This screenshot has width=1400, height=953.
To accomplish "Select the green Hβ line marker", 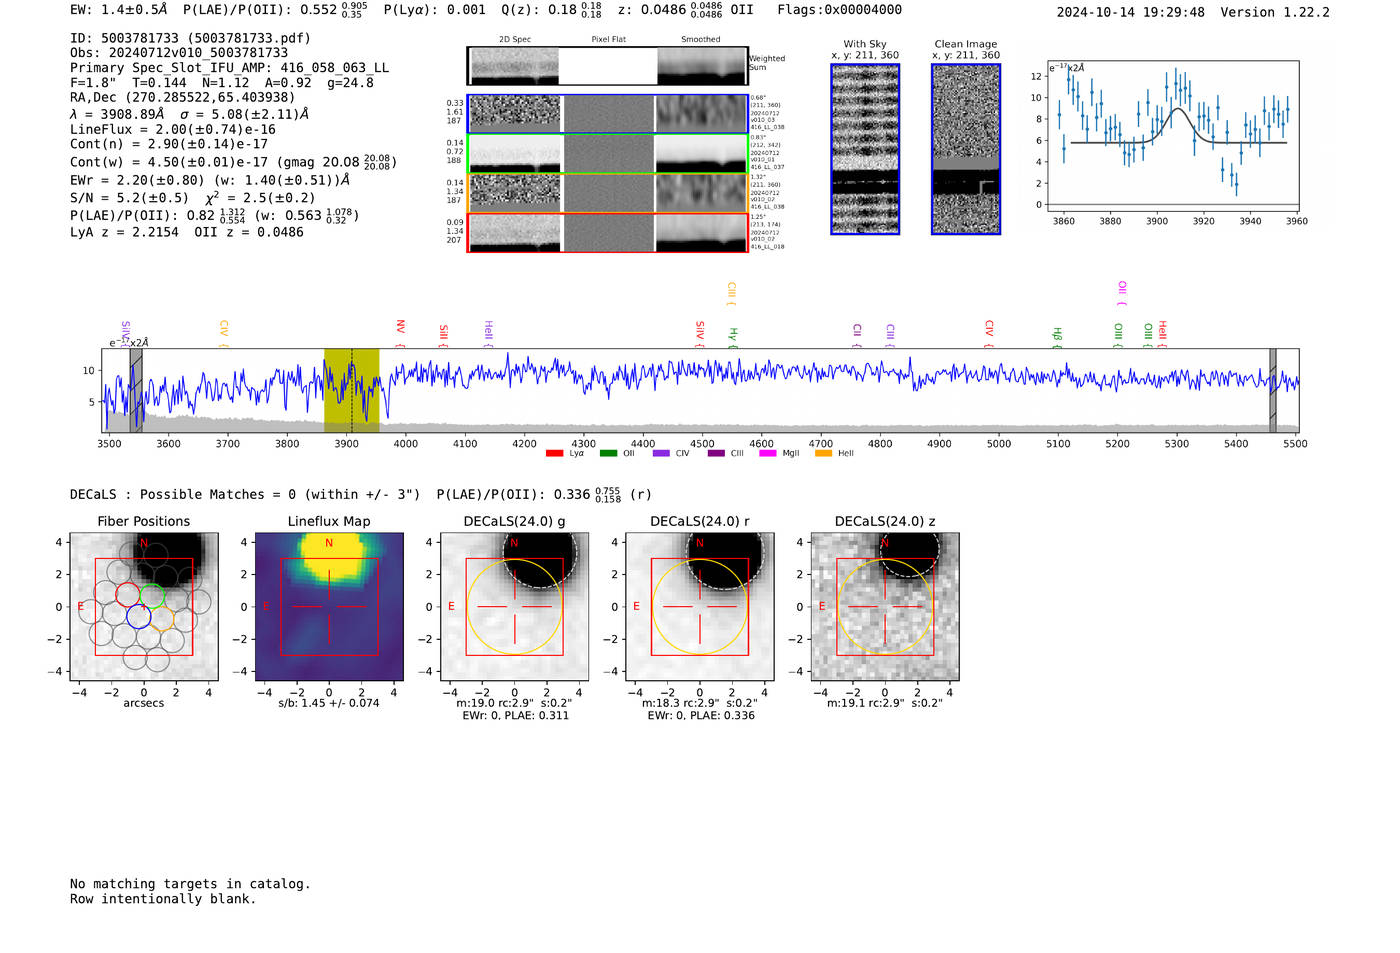I will tap(1057, 337).
